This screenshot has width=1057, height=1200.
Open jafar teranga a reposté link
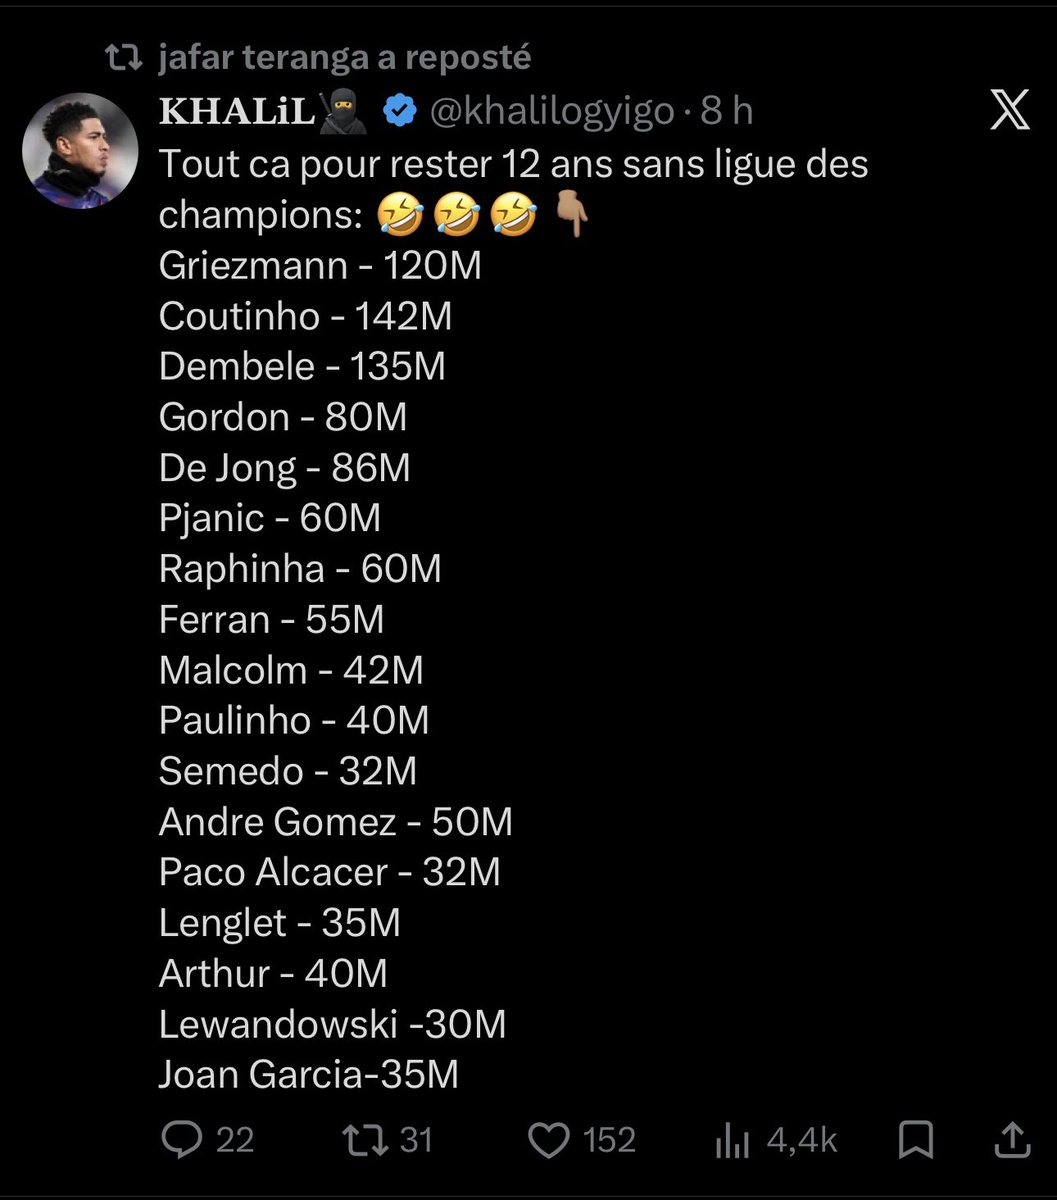(345, 59)
